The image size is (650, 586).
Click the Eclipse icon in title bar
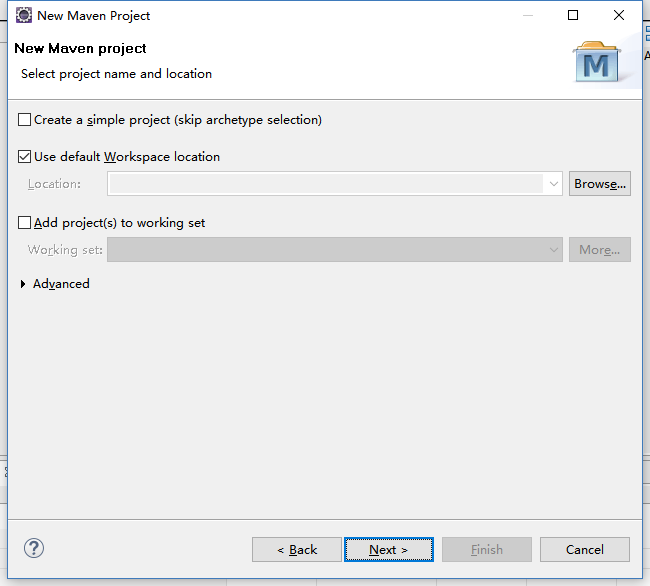(24, 15)
